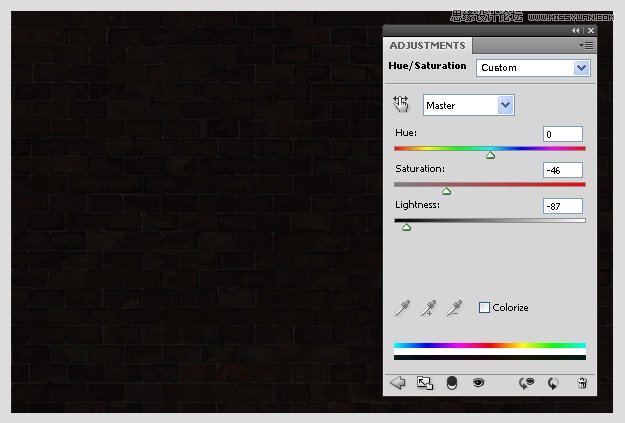Open the Adjustments panel options menu

tap(586, 45)
